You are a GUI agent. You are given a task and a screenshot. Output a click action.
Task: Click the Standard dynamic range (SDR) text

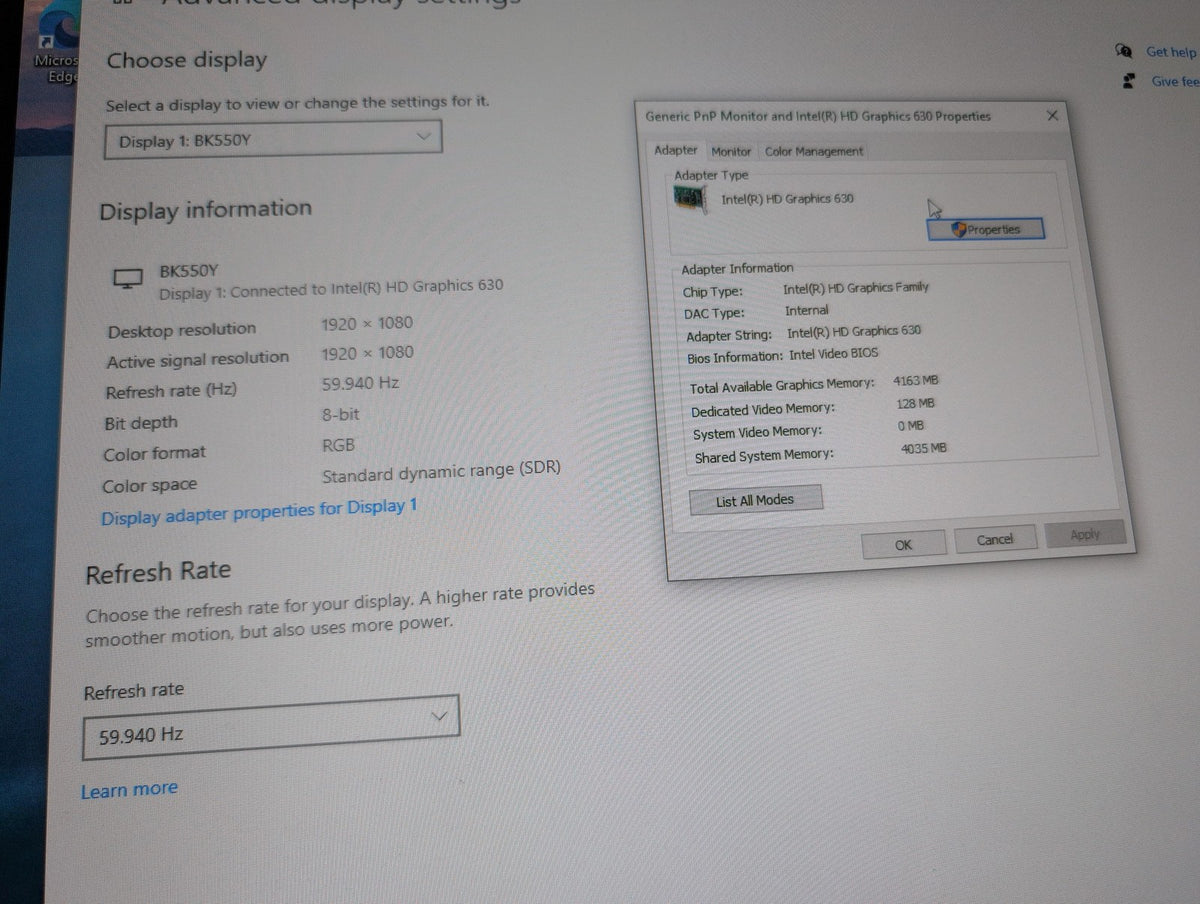pos(441,471)
